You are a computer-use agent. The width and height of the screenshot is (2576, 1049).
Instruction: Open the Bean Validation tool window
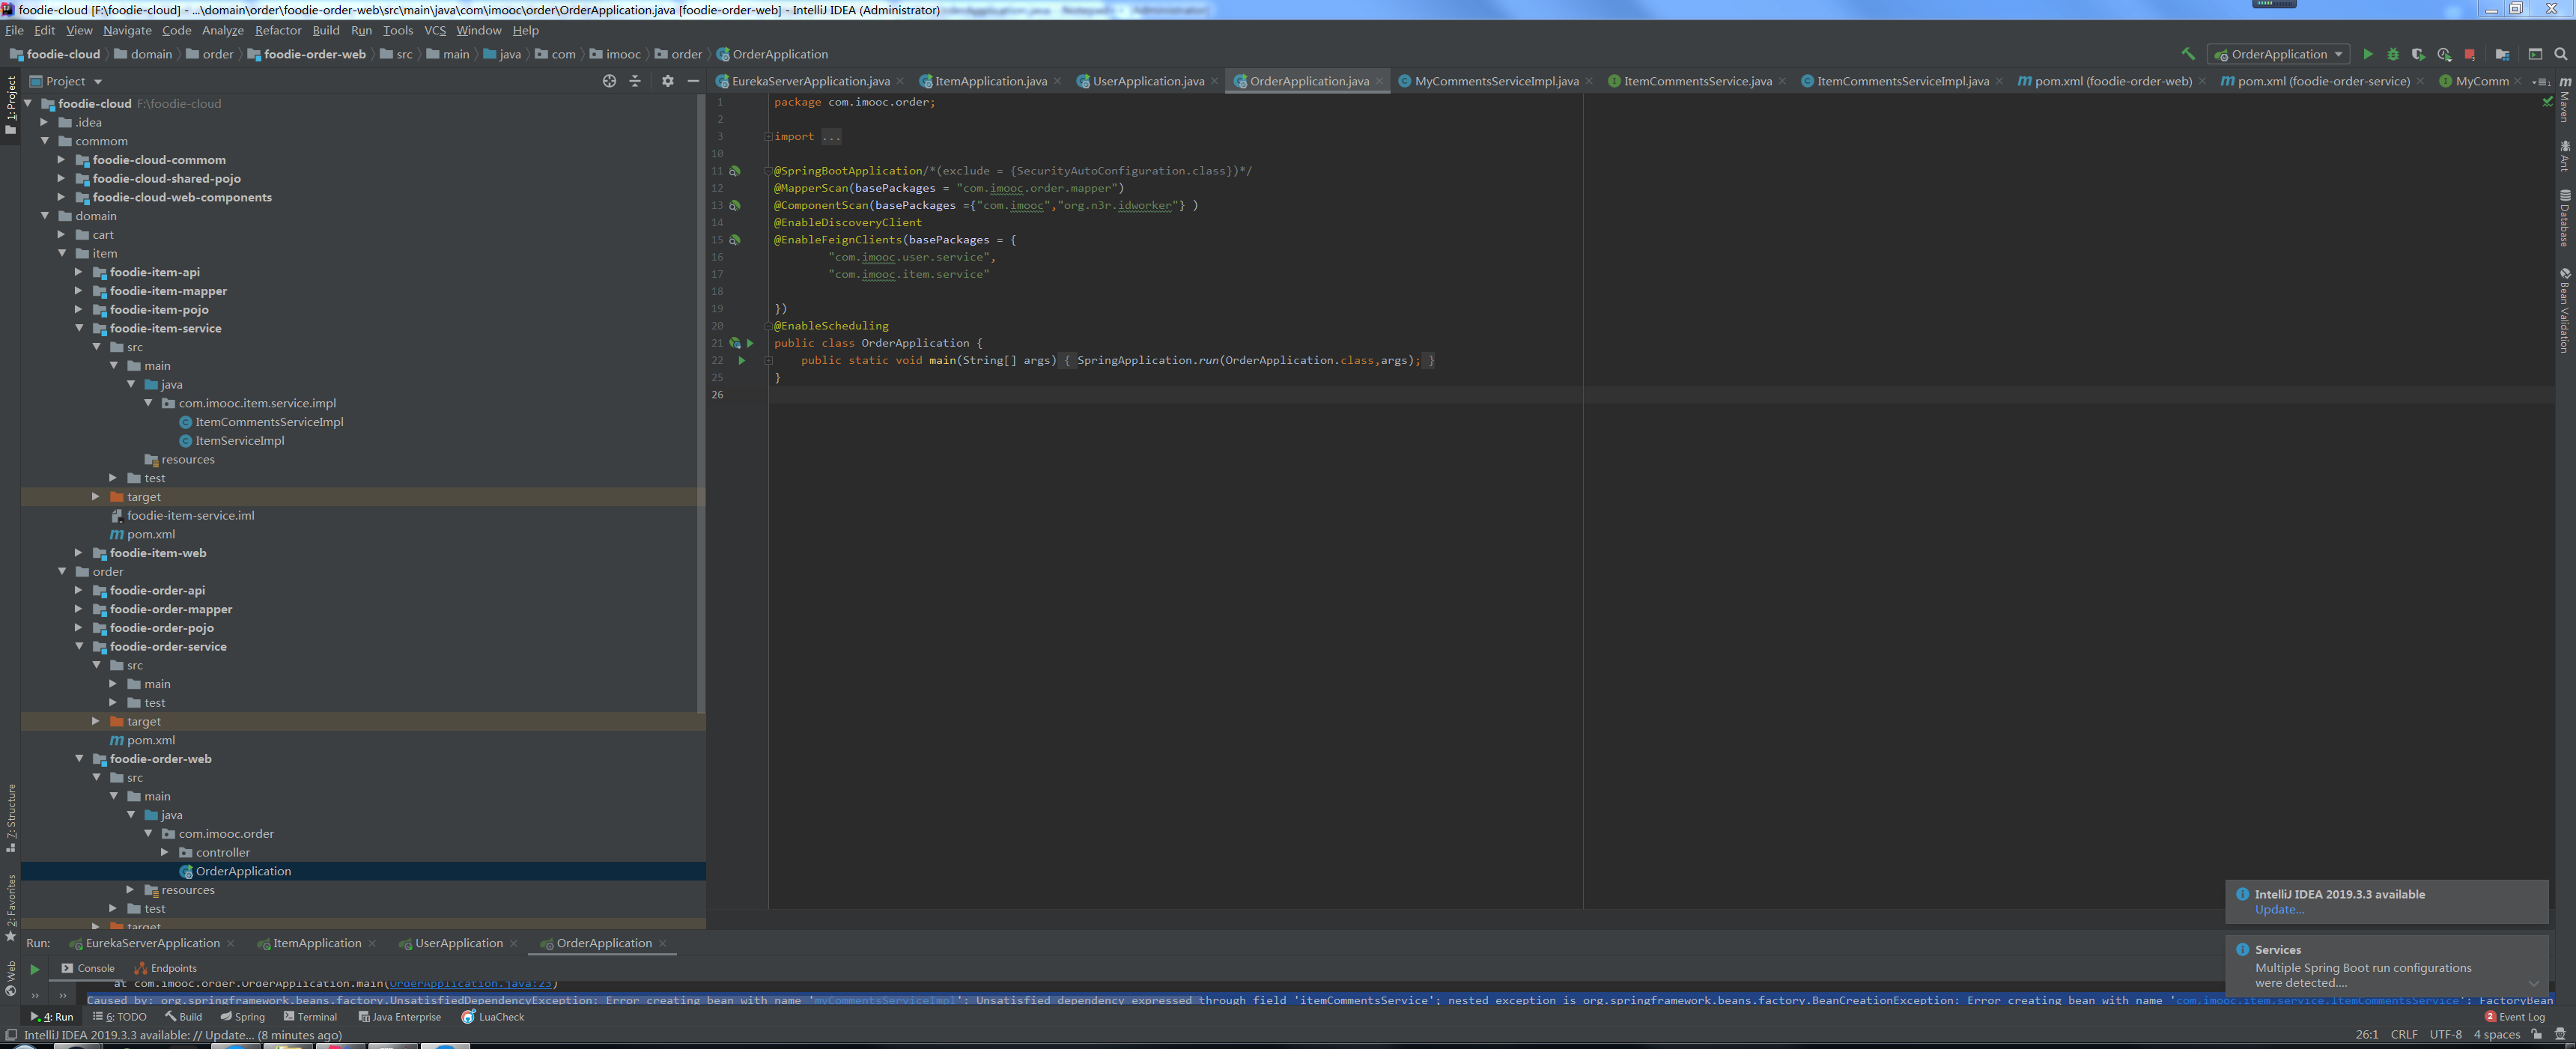2566,310
